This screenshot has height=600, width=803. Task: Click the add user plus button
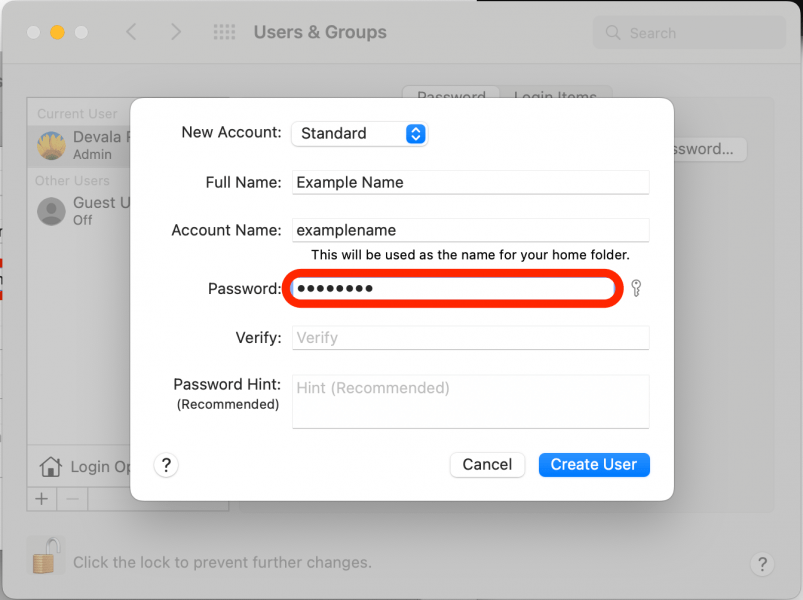41,499
